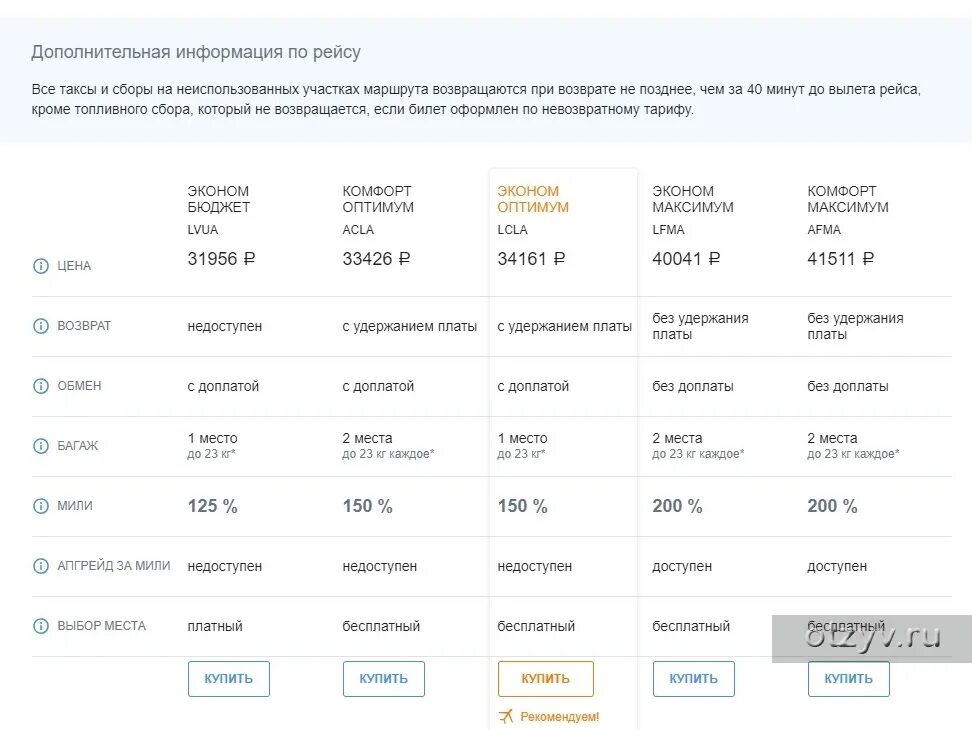Select the ЭКОНОМ БЮДЖЕТ fare header

(x=219, y=199)
